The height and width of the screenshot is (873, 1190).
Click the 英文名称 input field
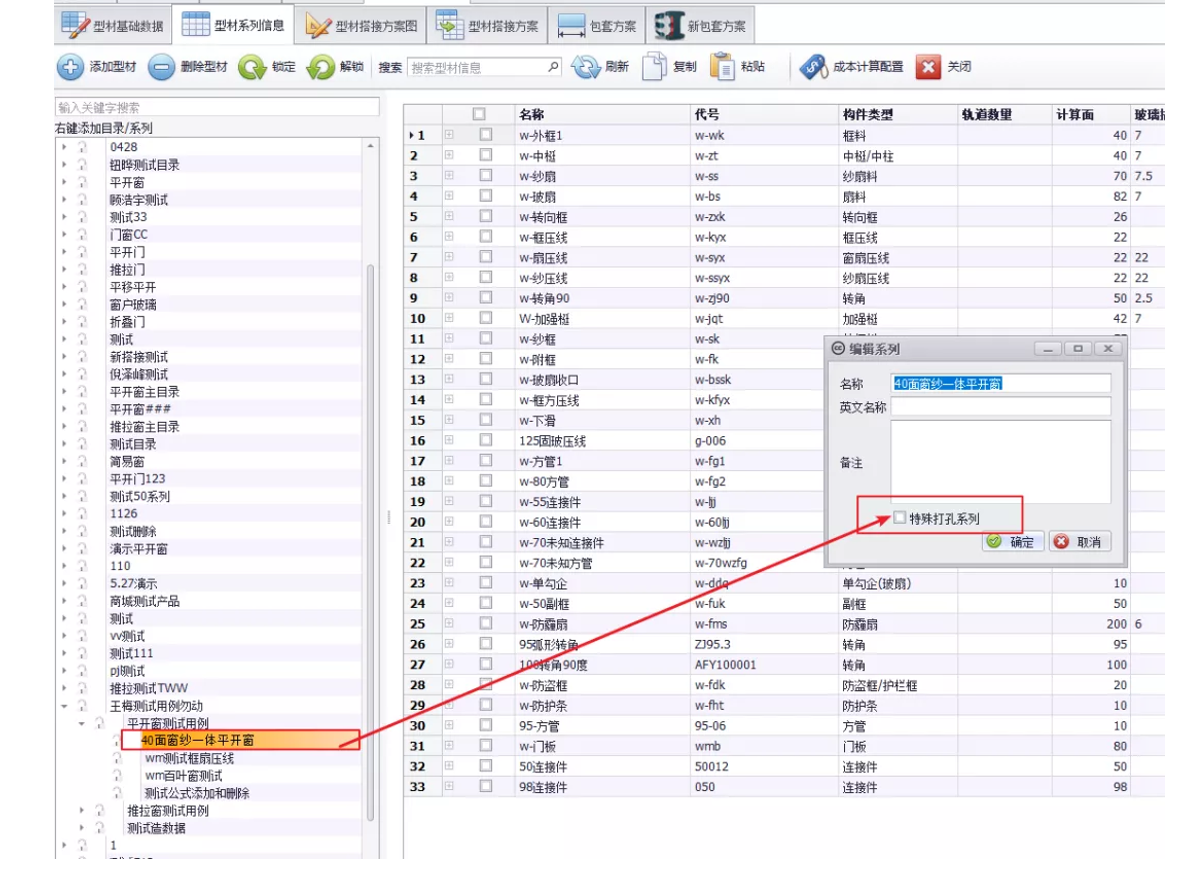point(1000,406)
